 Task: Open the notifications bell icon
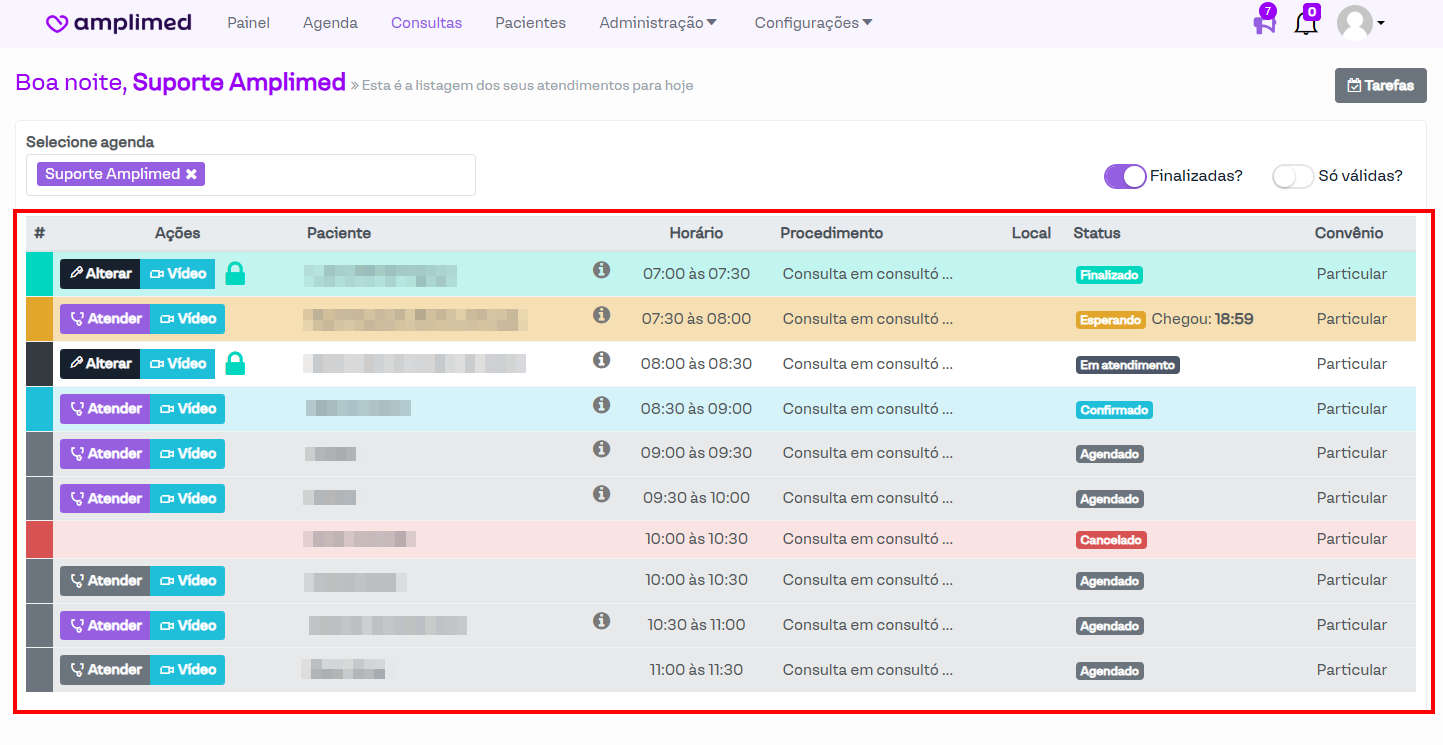click(1306, 22)
